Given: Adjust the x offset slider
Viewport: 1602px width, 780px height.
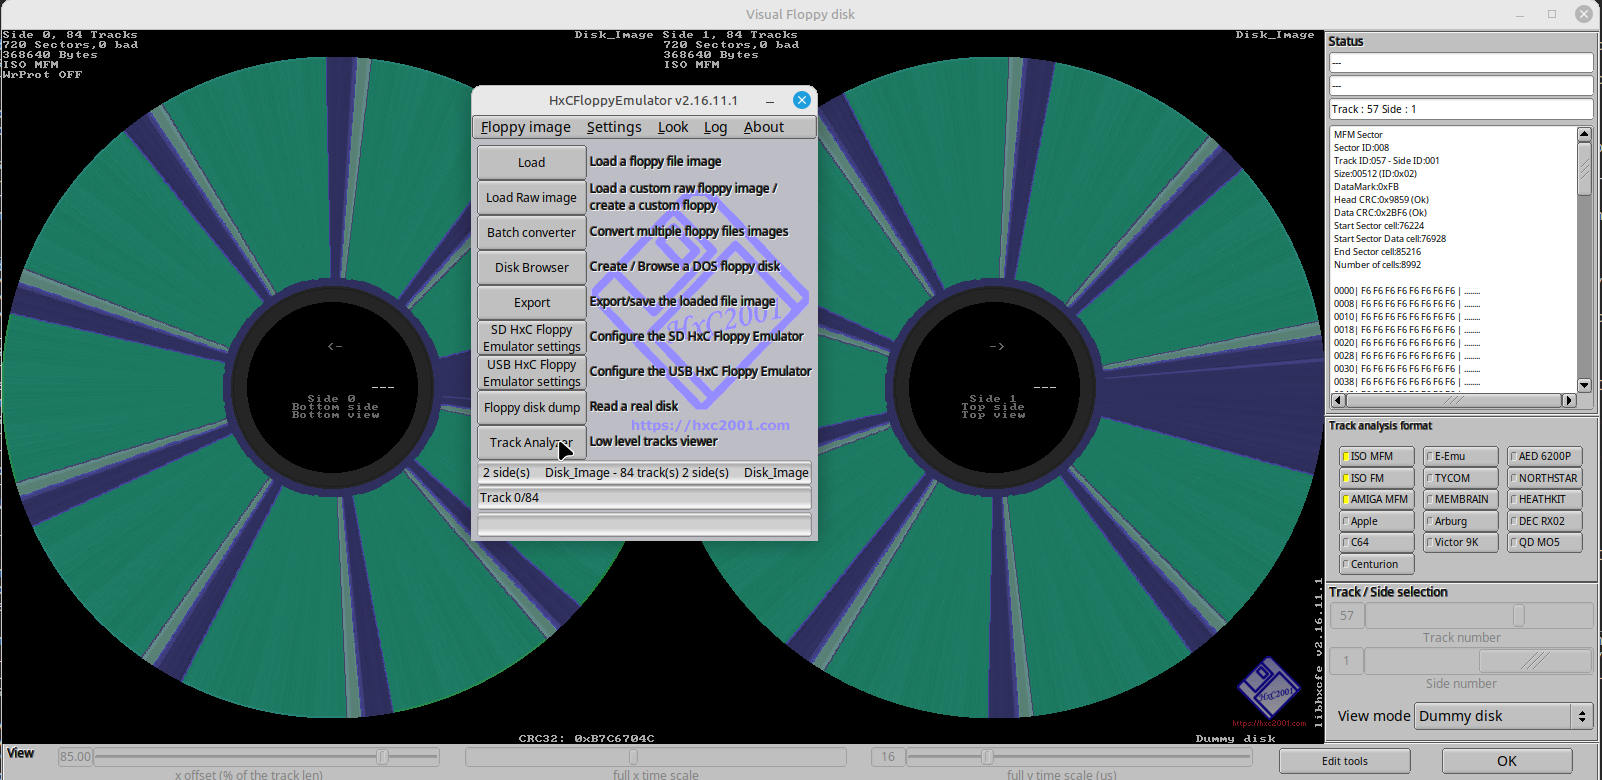Looking at the screenshot, I should click(x=266, y=757).
